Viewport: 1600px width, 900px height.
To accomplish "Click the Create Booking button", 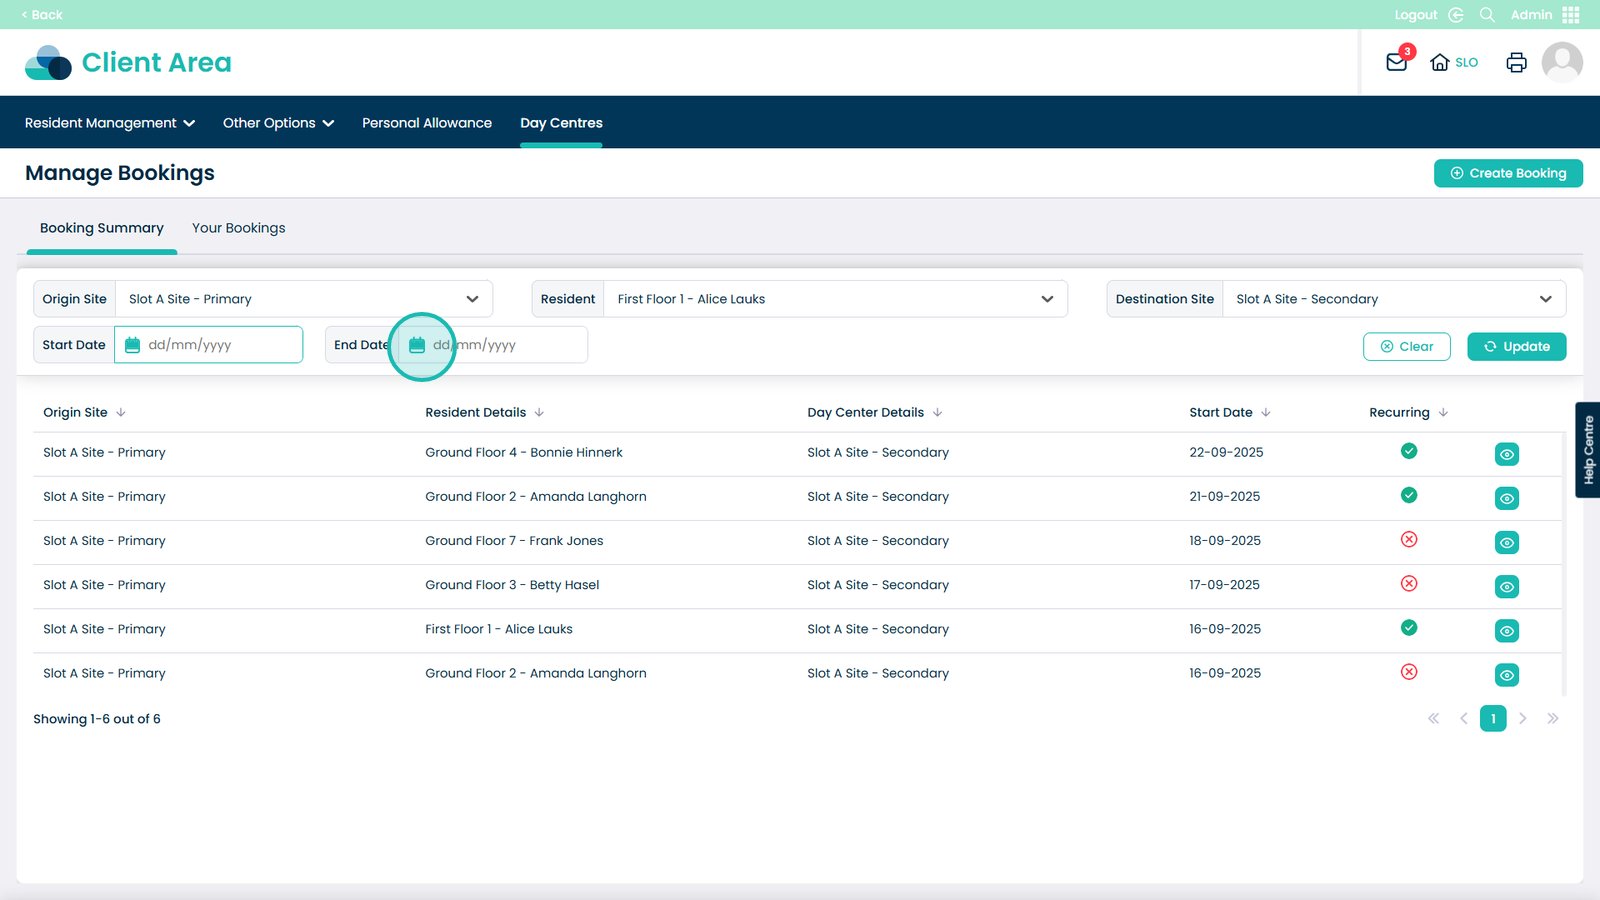I will click(1507, 173).
